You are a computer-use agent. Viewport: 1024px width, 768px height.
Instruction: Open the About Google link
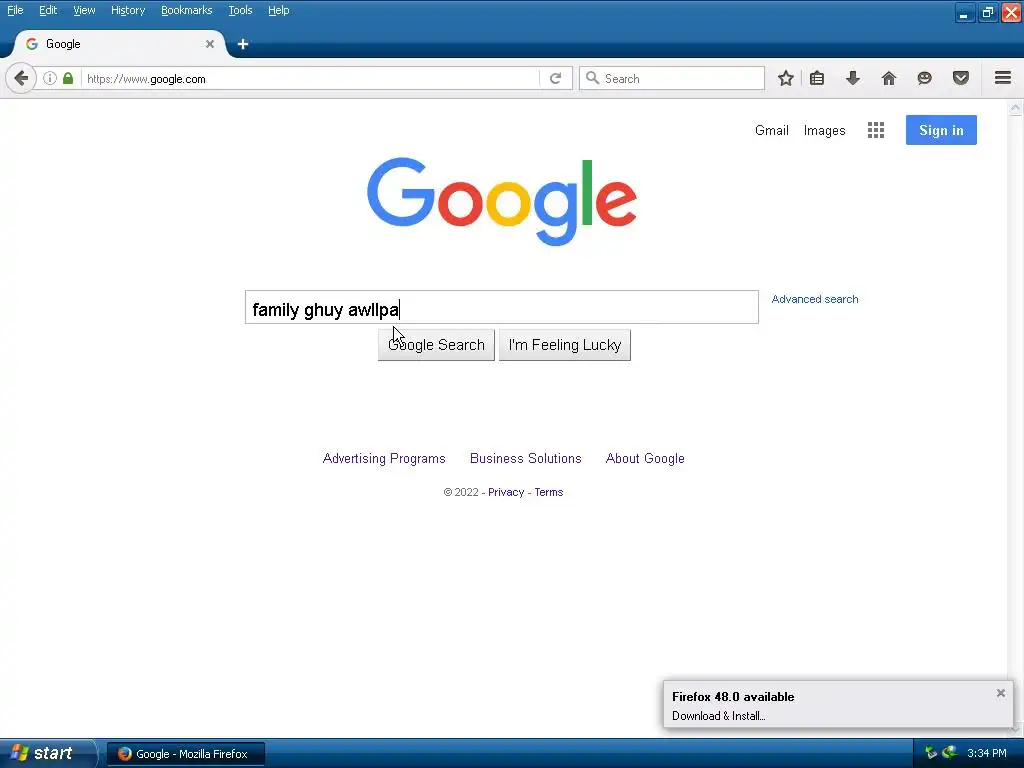[x=645, y=458]
